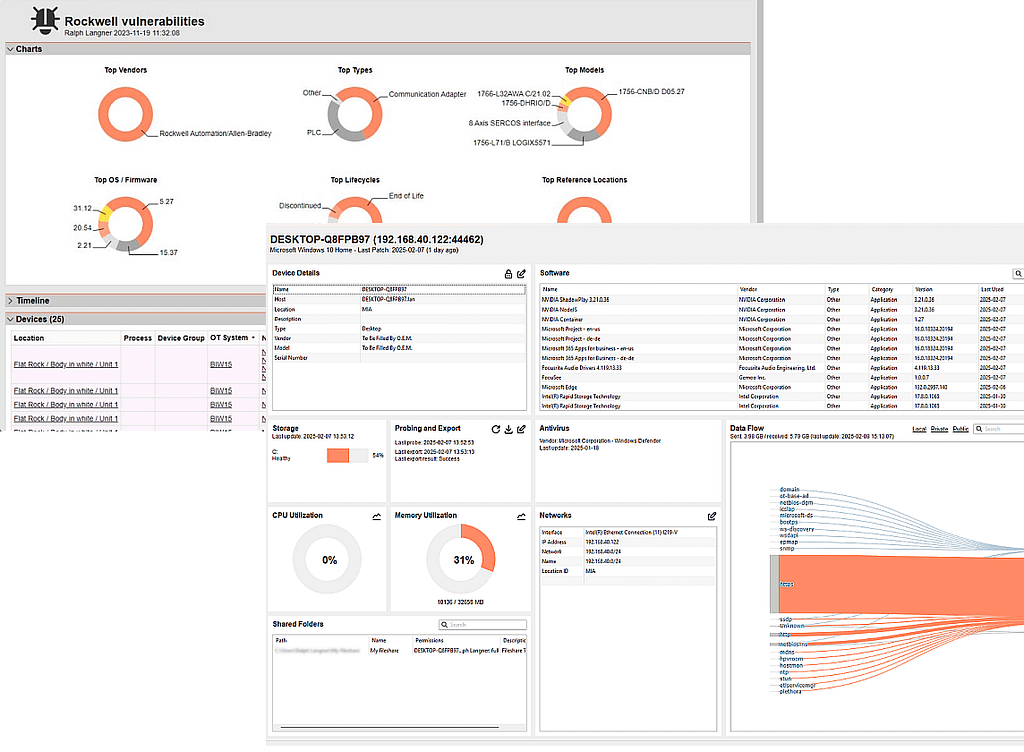Screen dimensions: 1024x752
Task: Sort Software list by the Category header
Action: click(x=882, y=289)
